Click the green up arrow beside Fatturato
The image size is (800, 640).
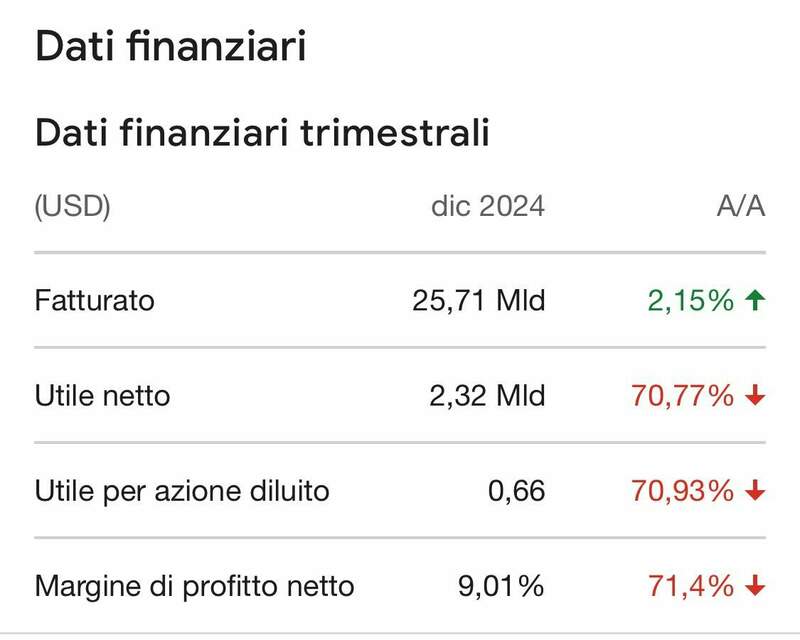pos(756,300)
